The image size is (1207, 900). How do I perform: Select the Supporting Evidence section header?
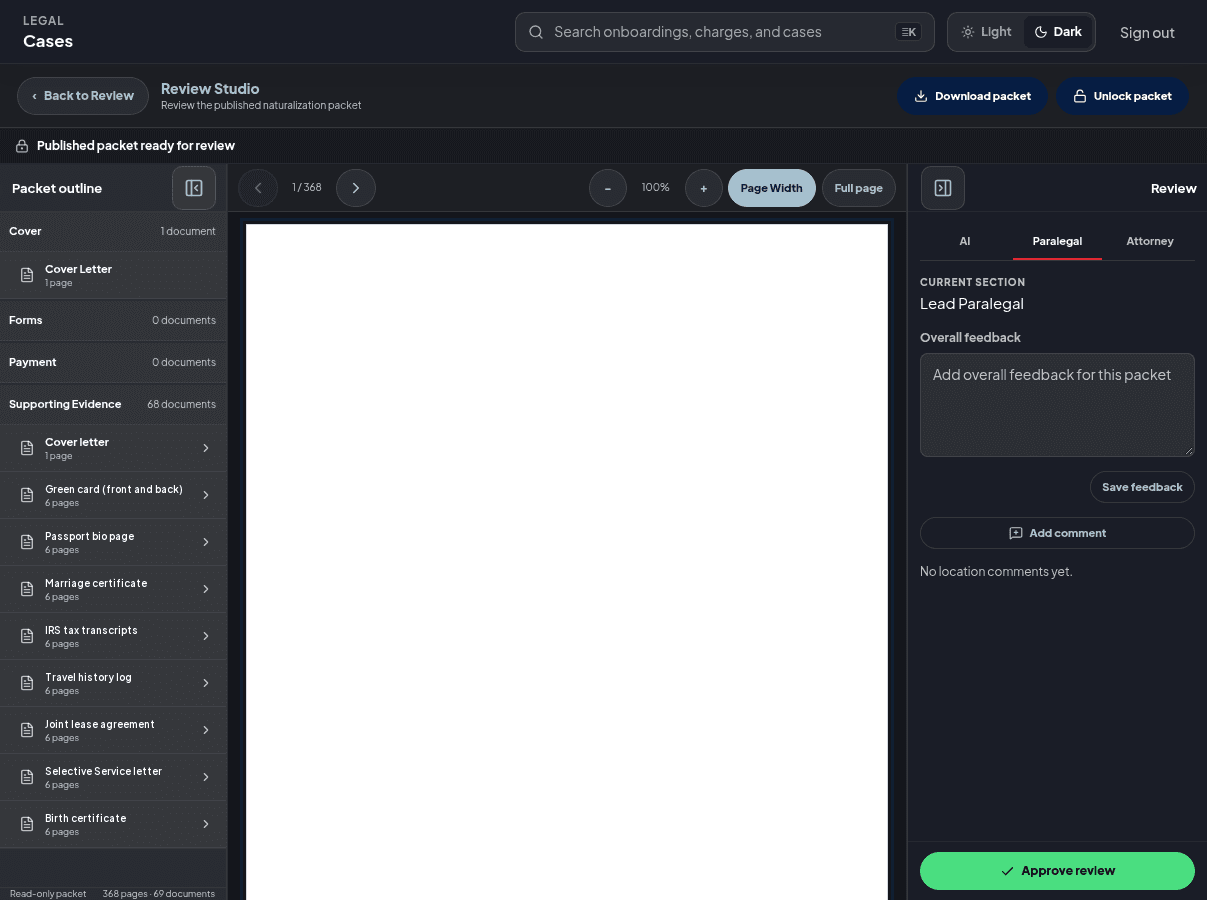point(113,404)
